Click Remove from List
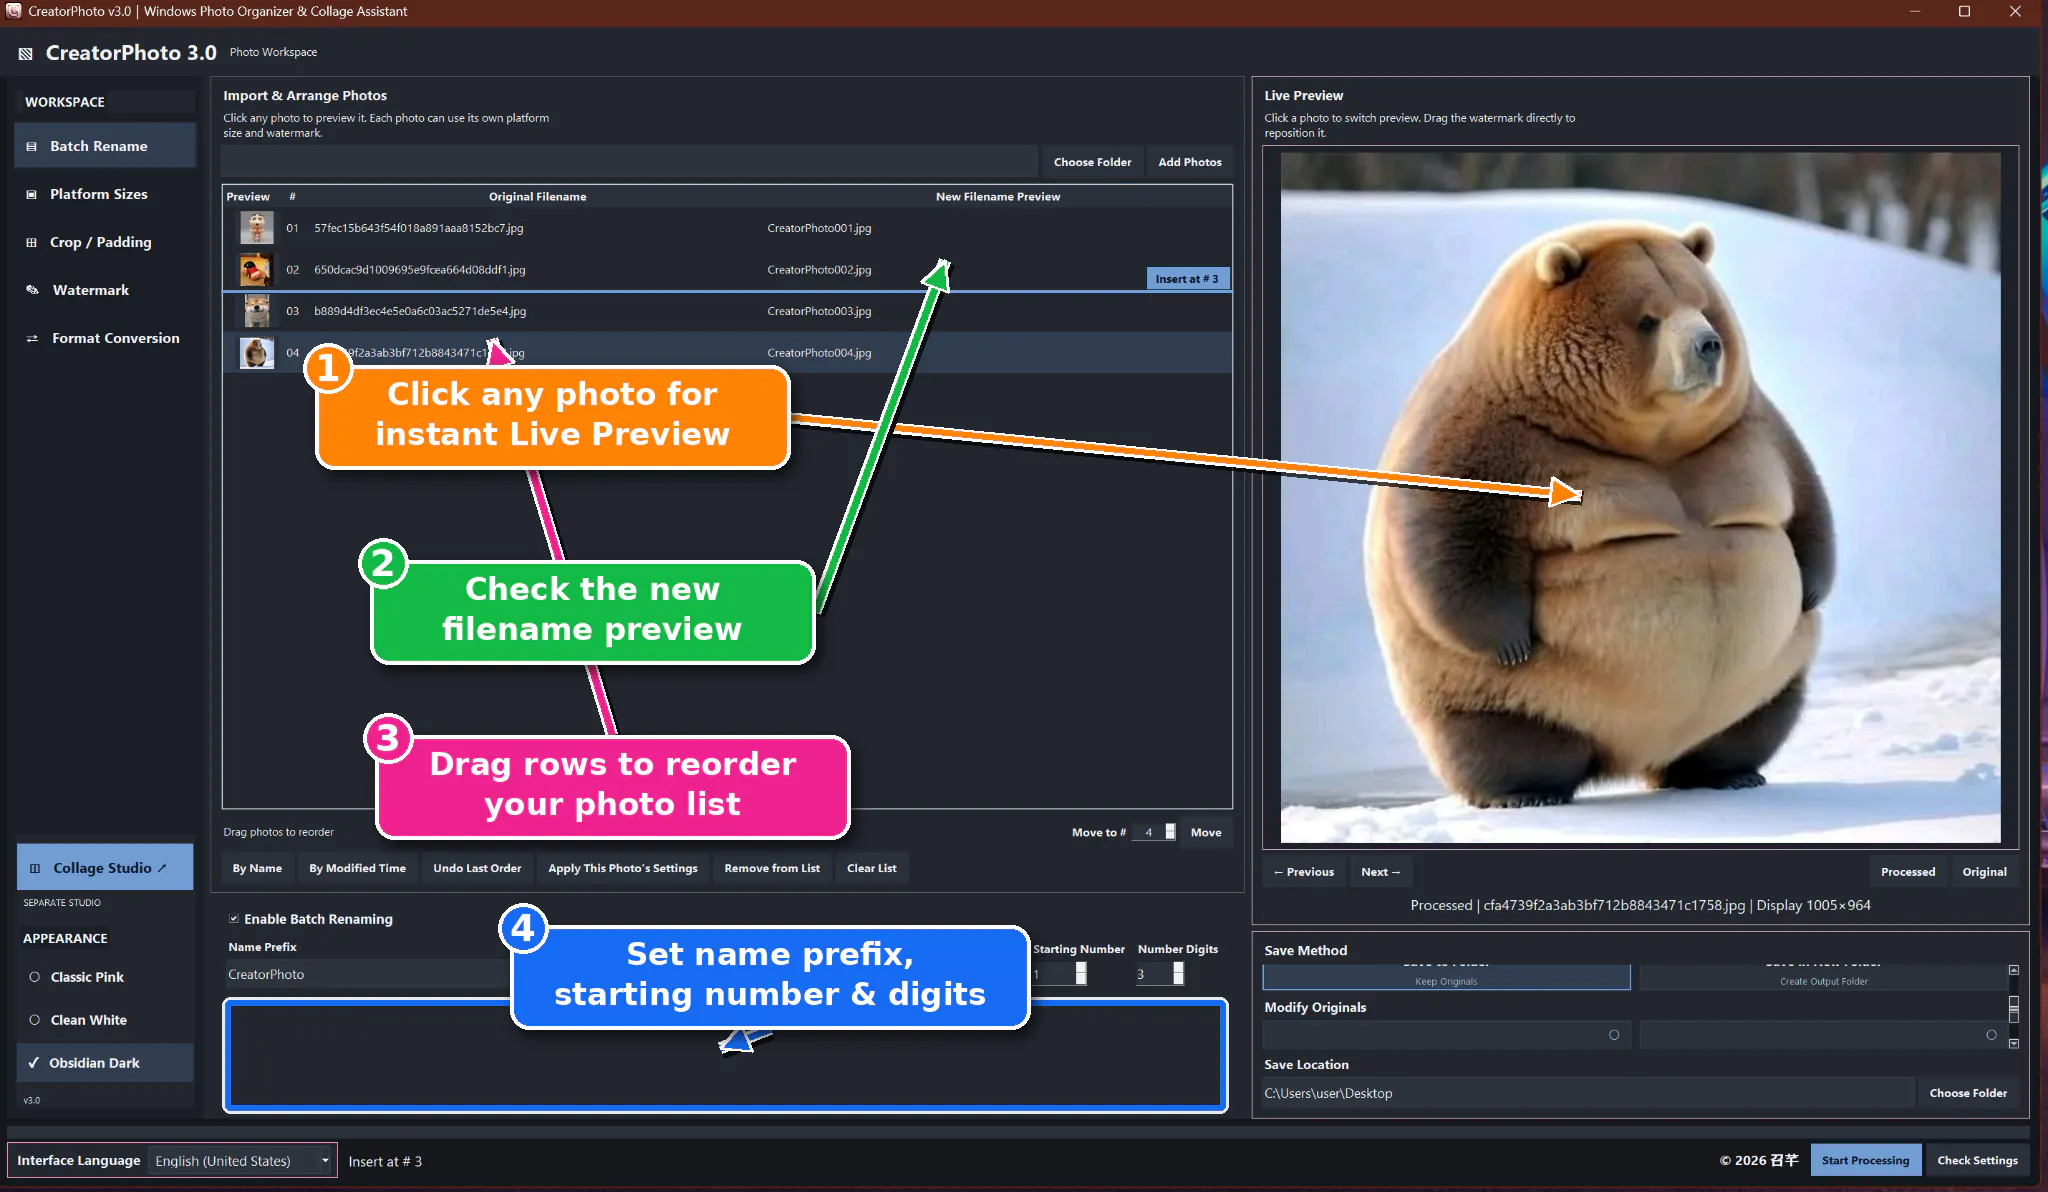 pos(771,868)
